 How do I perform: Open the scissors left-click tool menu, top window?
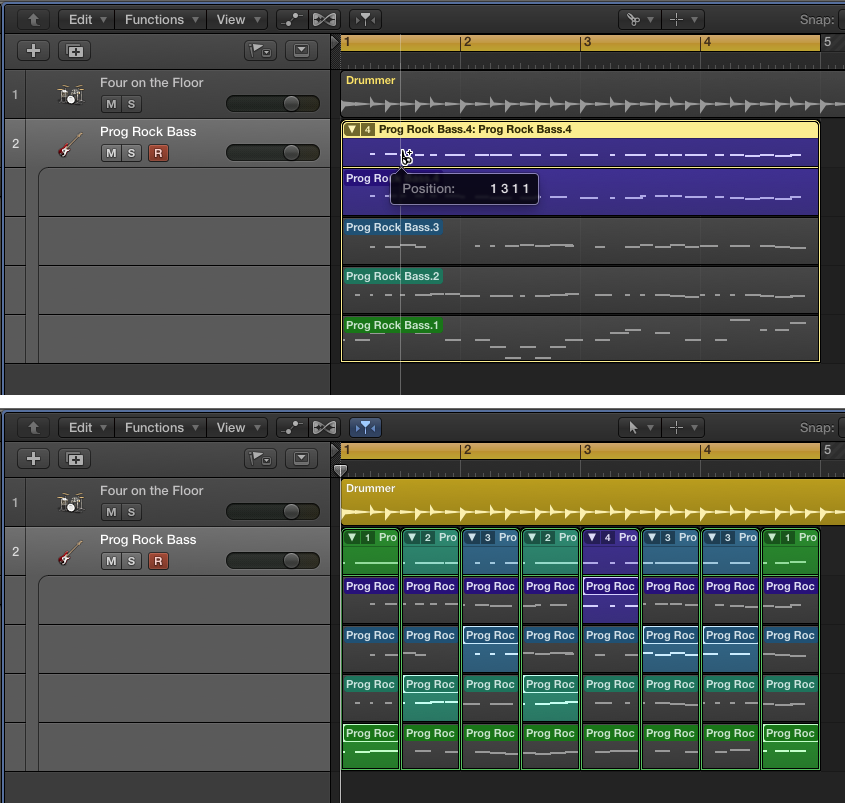(639, 20)
